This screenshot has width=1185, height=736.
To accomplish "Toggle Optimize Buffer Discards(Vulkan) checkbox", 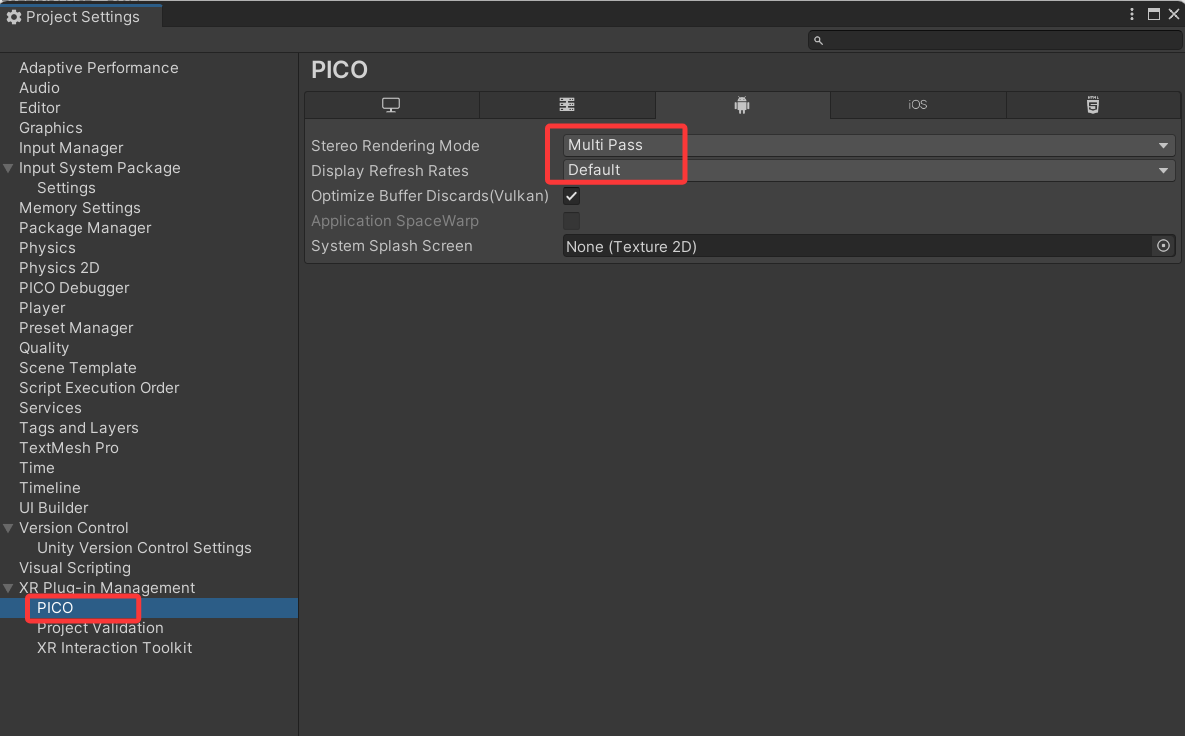I will [x=571, y=196].
